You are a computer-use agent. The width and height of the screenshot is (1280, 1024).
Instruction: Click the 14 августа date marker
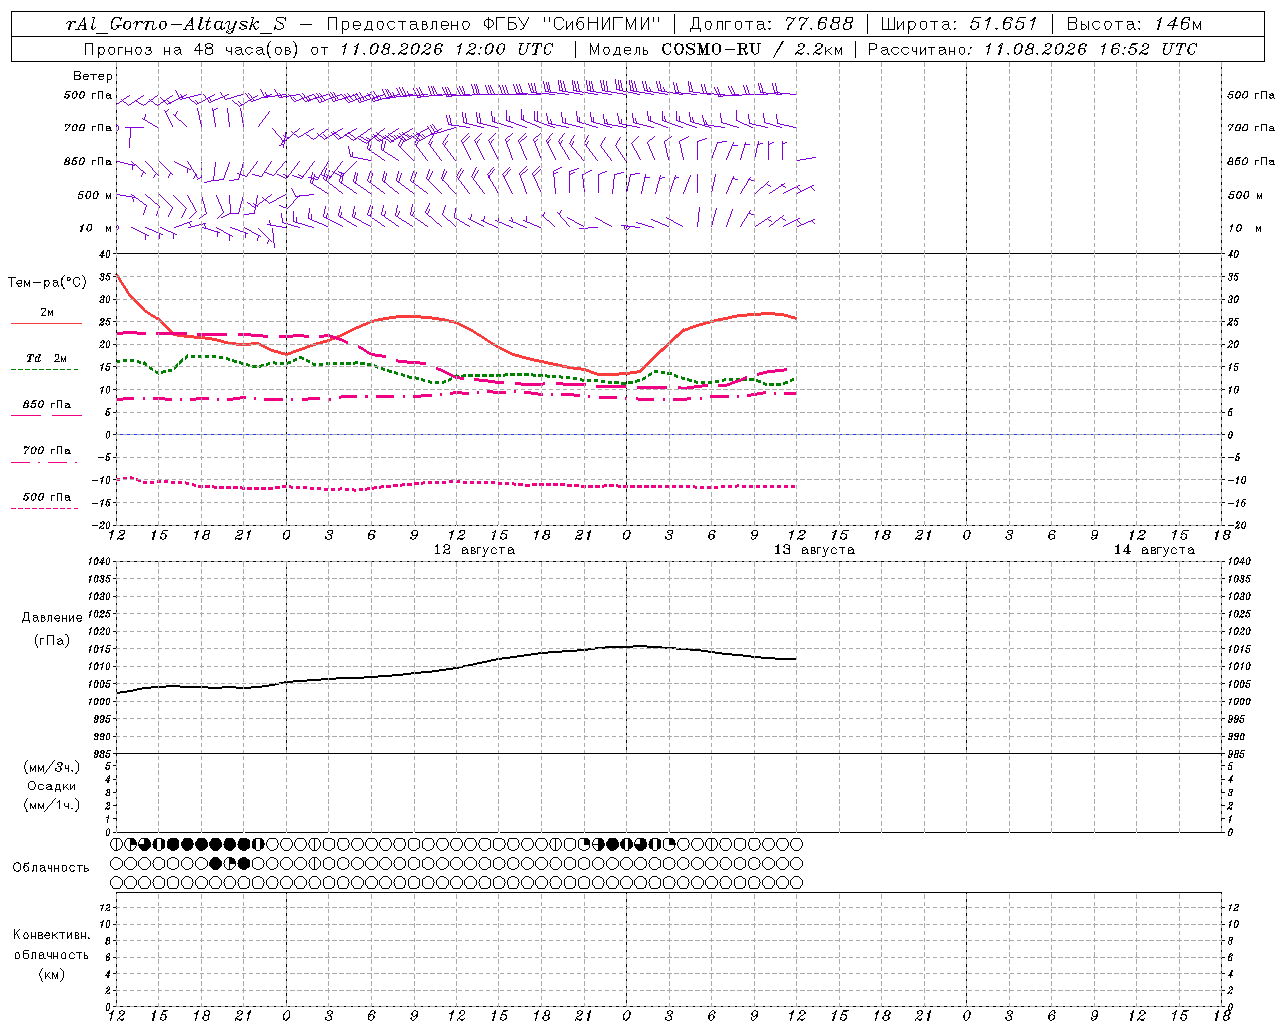coord(1154,550)
